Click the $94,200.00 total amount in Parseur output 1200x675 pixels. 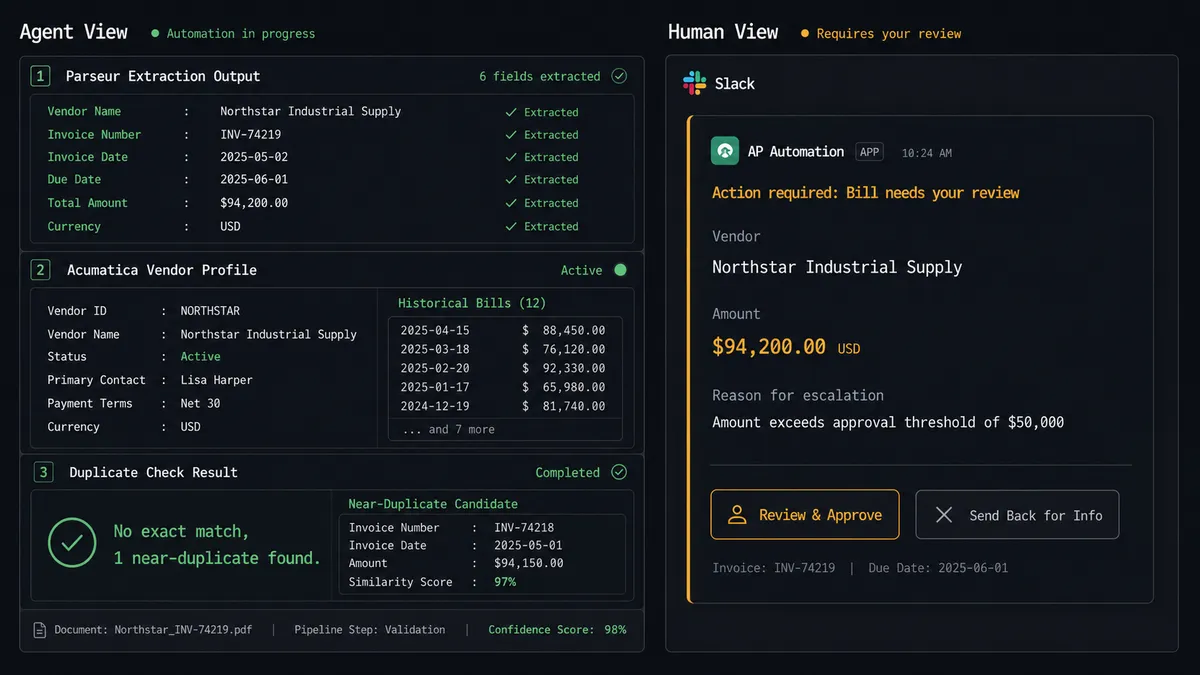click(x=254, y=203)
